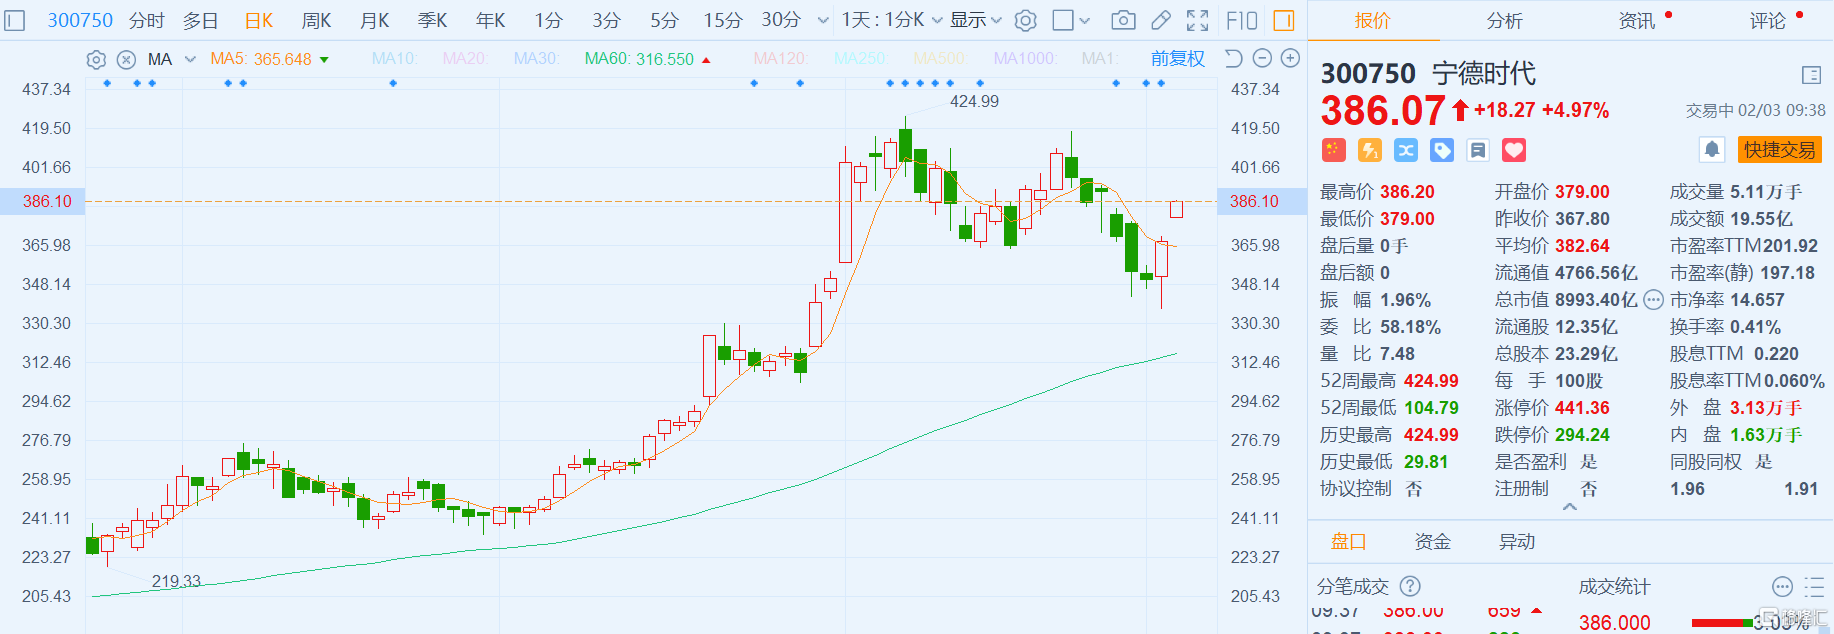The height and width of the screenshot is (634, 1834).
Task: Toggle MA60 moving average line
Action: point(639,59)
